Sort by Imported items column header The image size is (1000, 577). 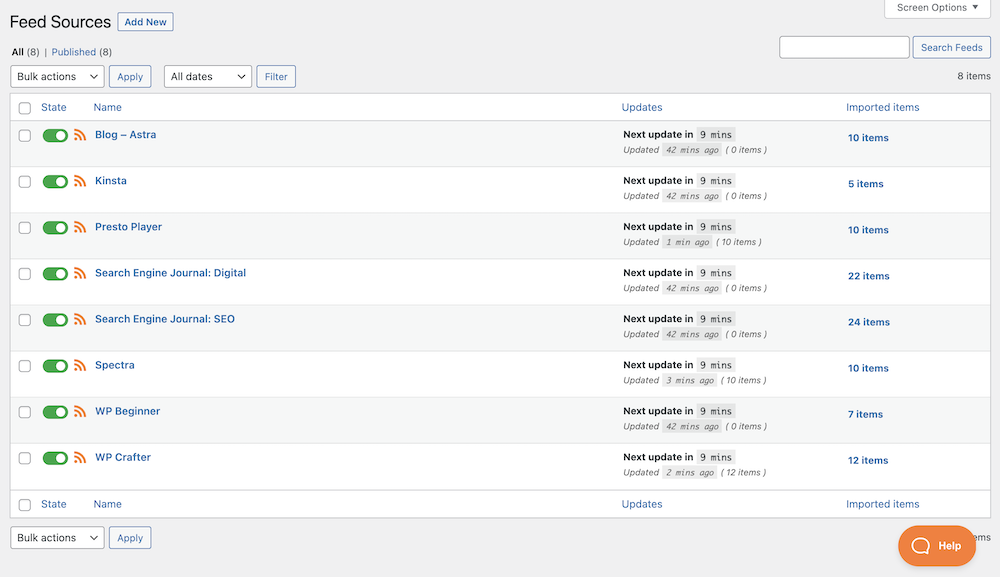click(883, 107)
